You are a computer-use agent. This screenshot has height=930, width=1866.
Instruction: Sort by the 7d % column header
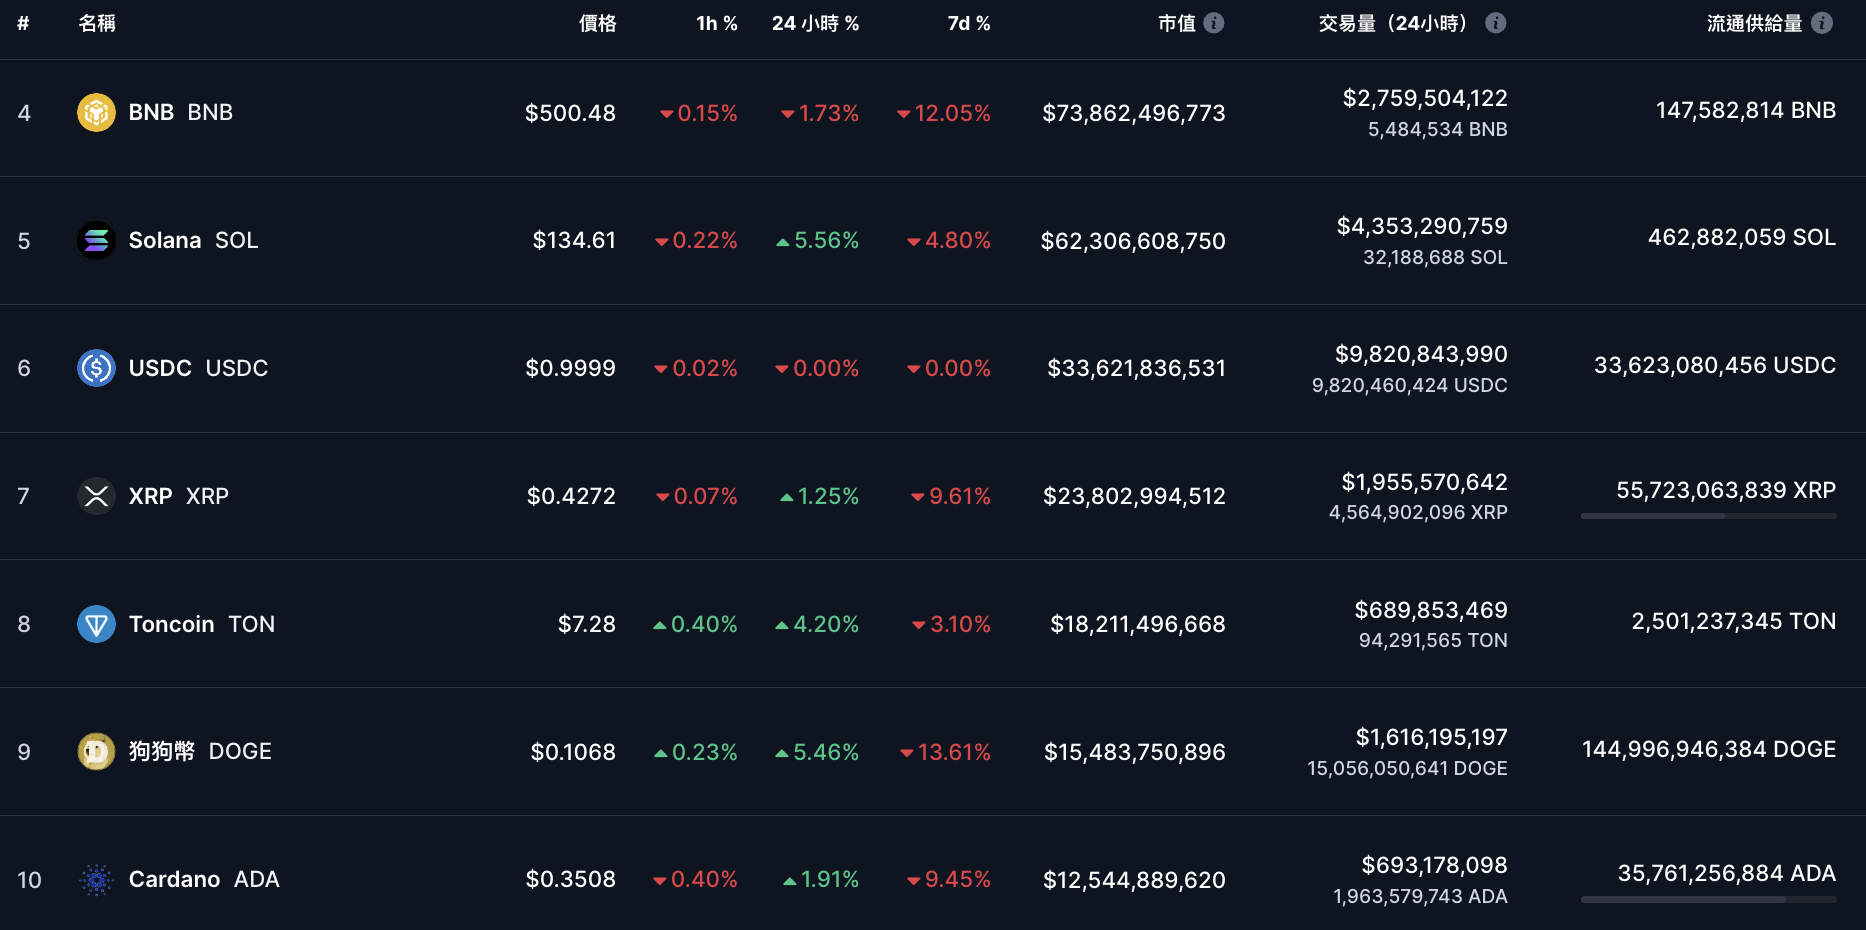968,23
